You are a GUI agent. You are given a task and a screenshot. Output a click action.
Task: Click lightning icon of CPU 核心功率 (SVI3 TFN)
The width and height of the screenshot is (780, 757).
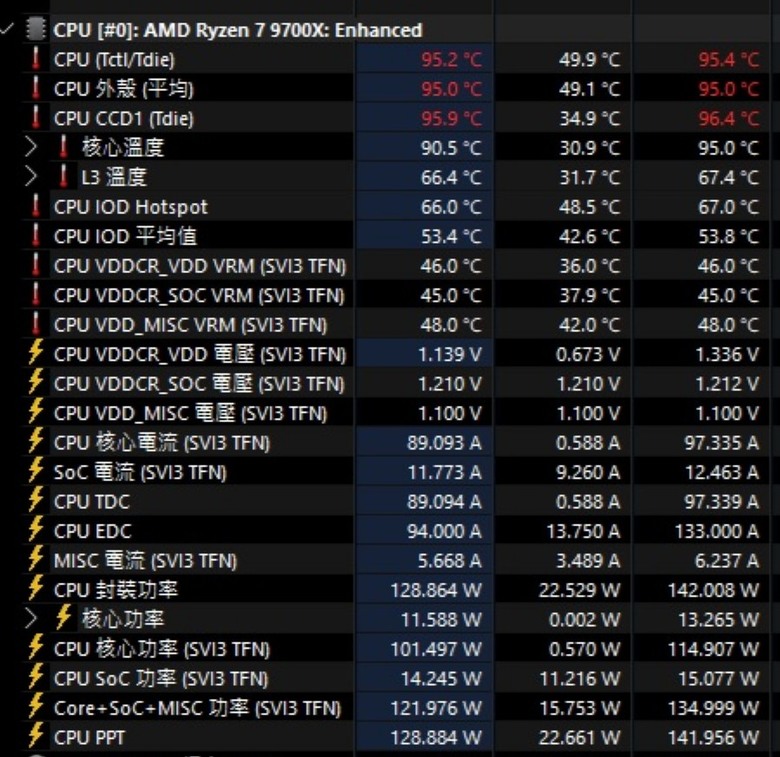coord(35,647)
